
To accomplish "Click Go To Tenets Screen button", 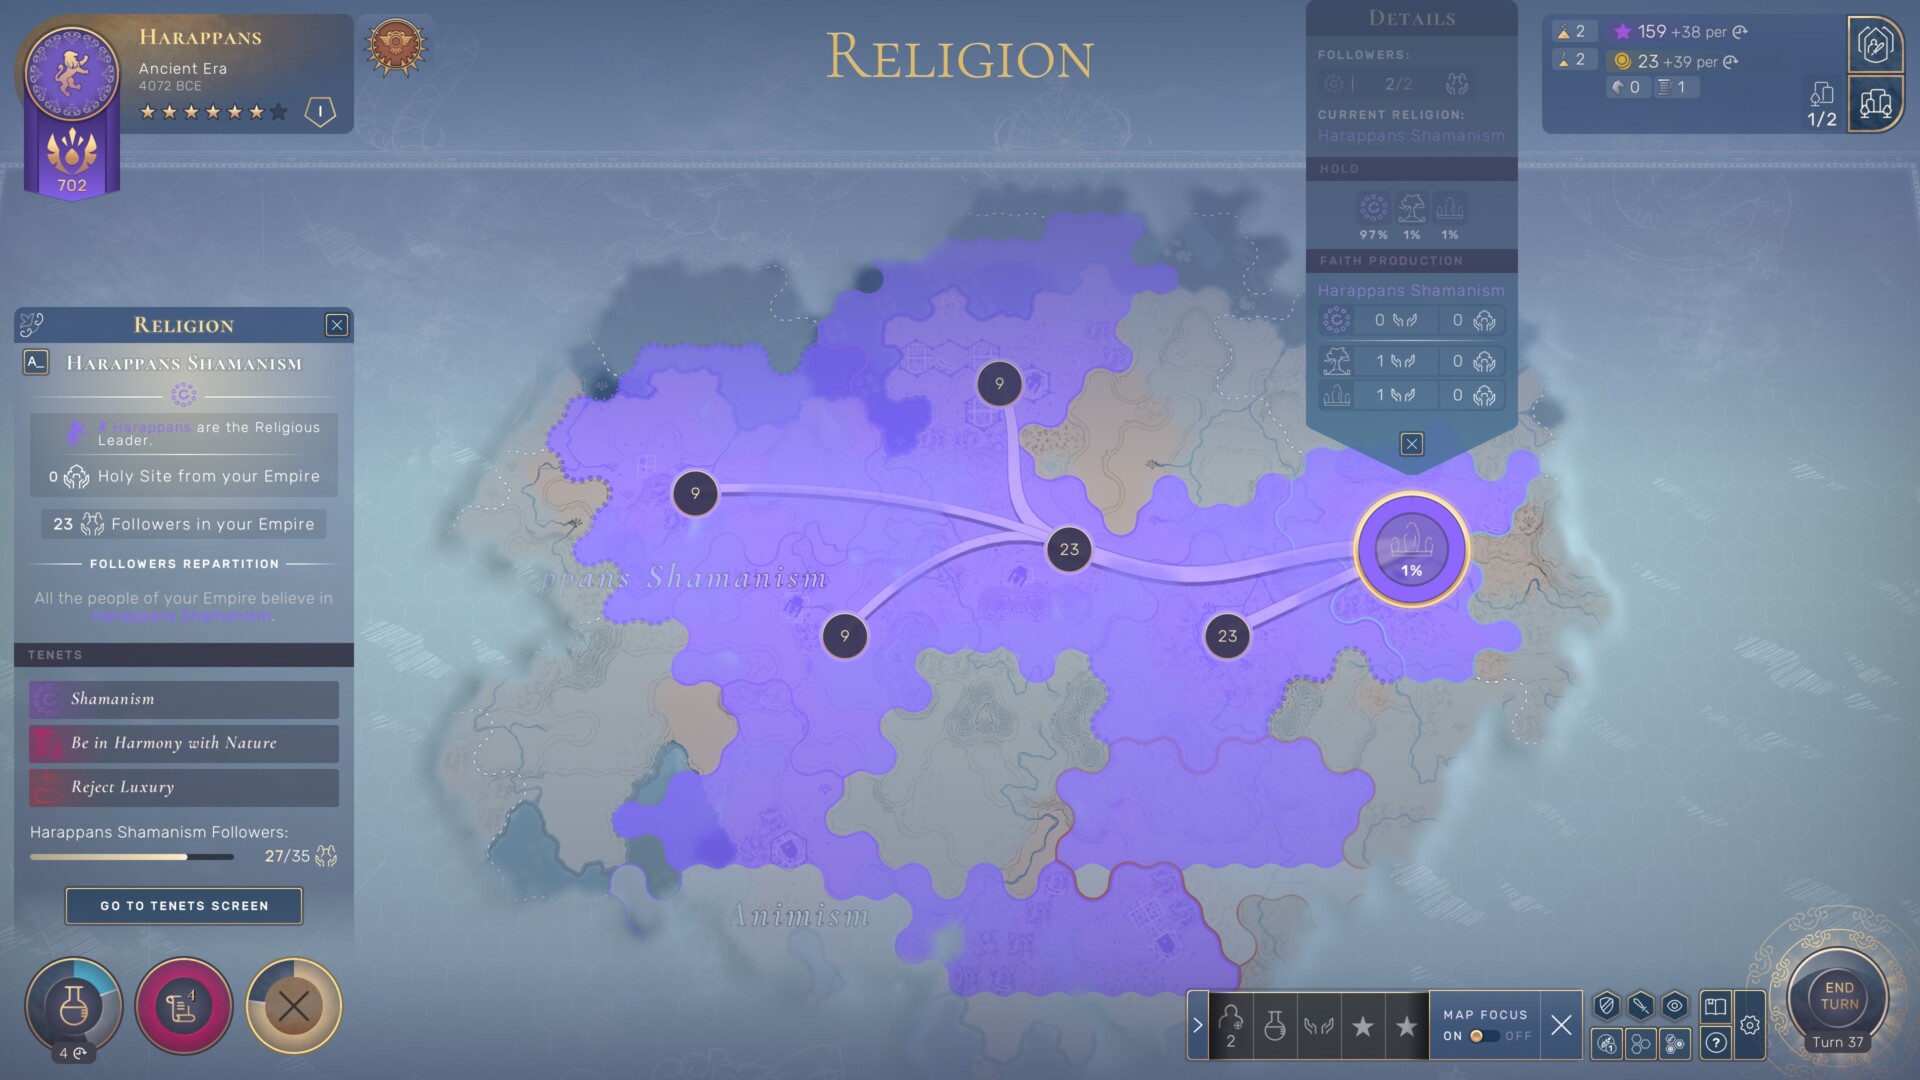I will point(184,906).
